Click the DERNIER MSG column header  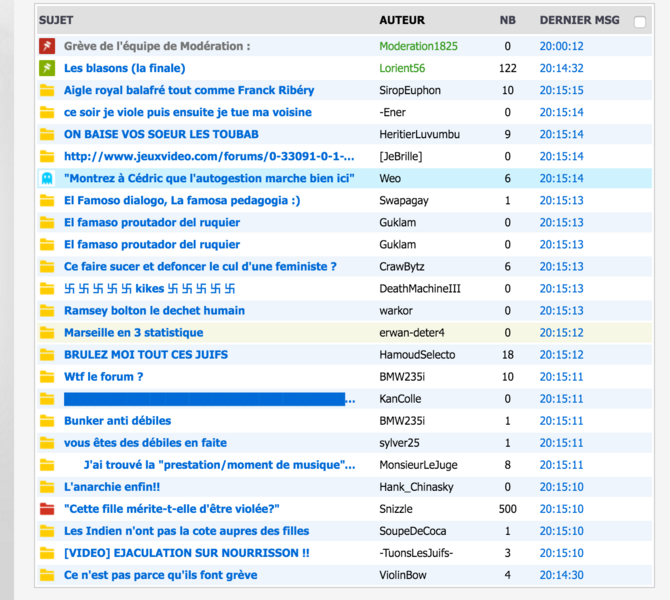coord(579,20)
